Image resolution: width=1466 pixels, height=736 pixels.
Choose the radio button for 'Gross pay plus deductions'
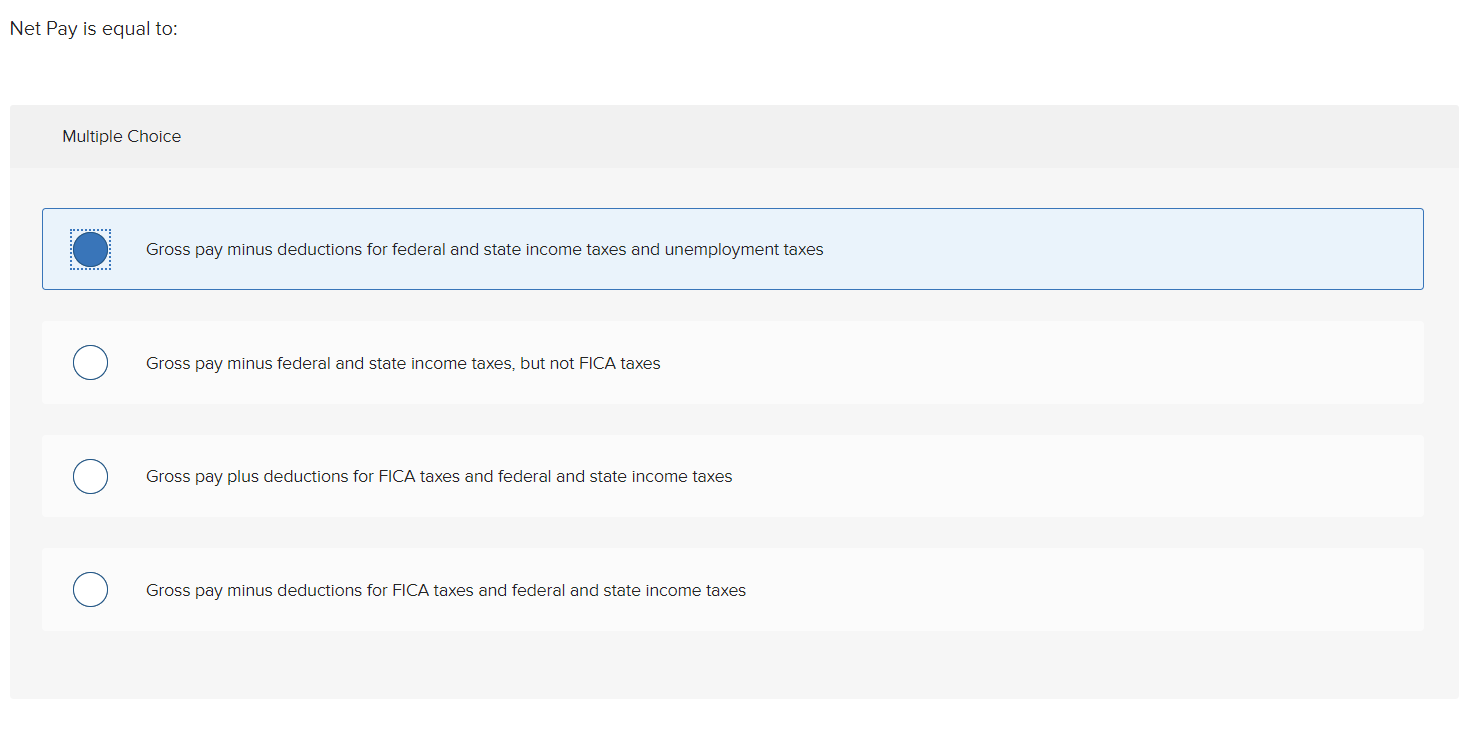pos(90,476)
